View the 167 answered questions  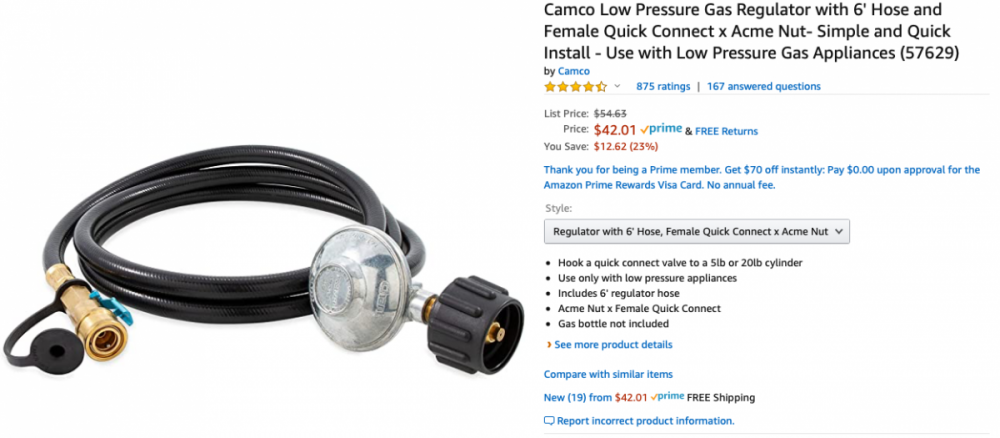[763, 86]
